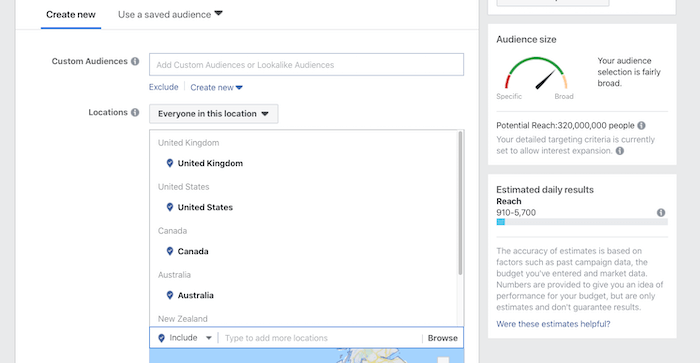Select United States bold location entry

(205, 207)
